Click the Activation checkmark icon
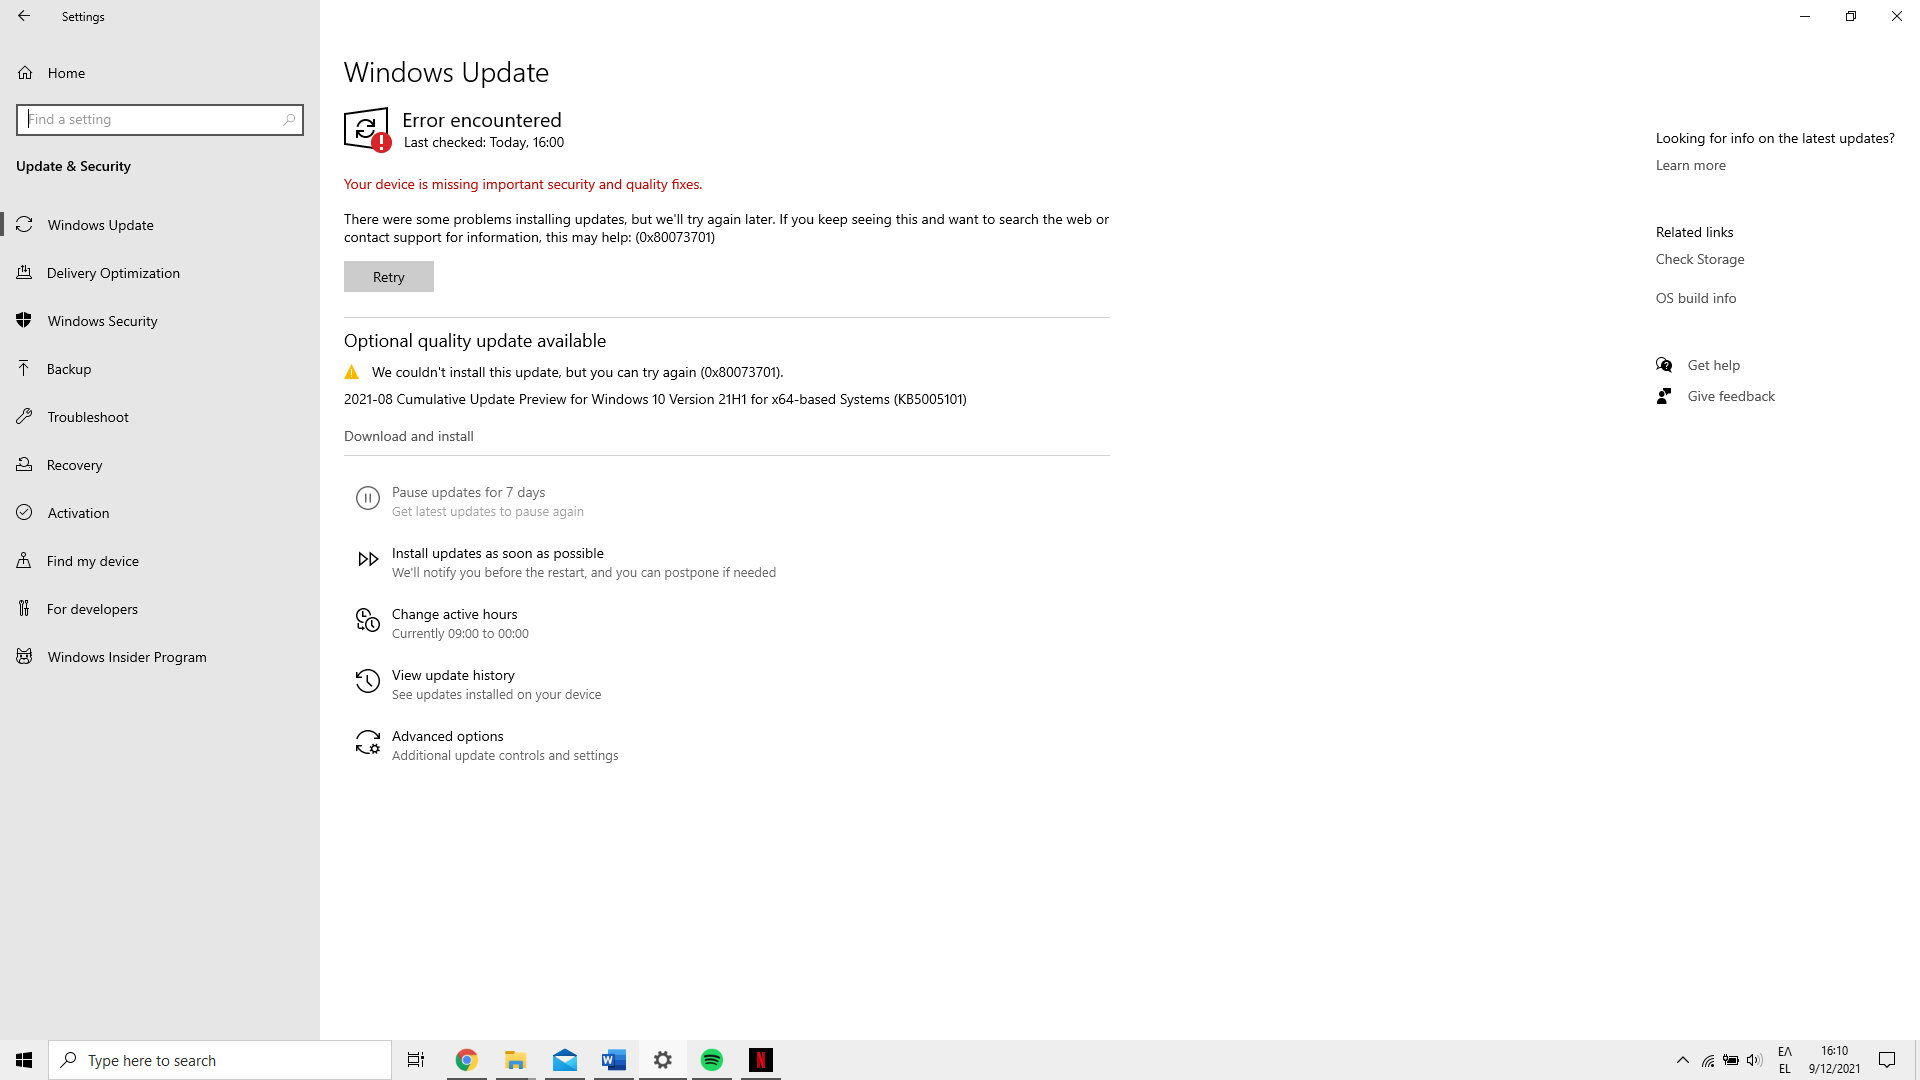Viewport: 1920px width, 1080px height. tap(24, 513)
